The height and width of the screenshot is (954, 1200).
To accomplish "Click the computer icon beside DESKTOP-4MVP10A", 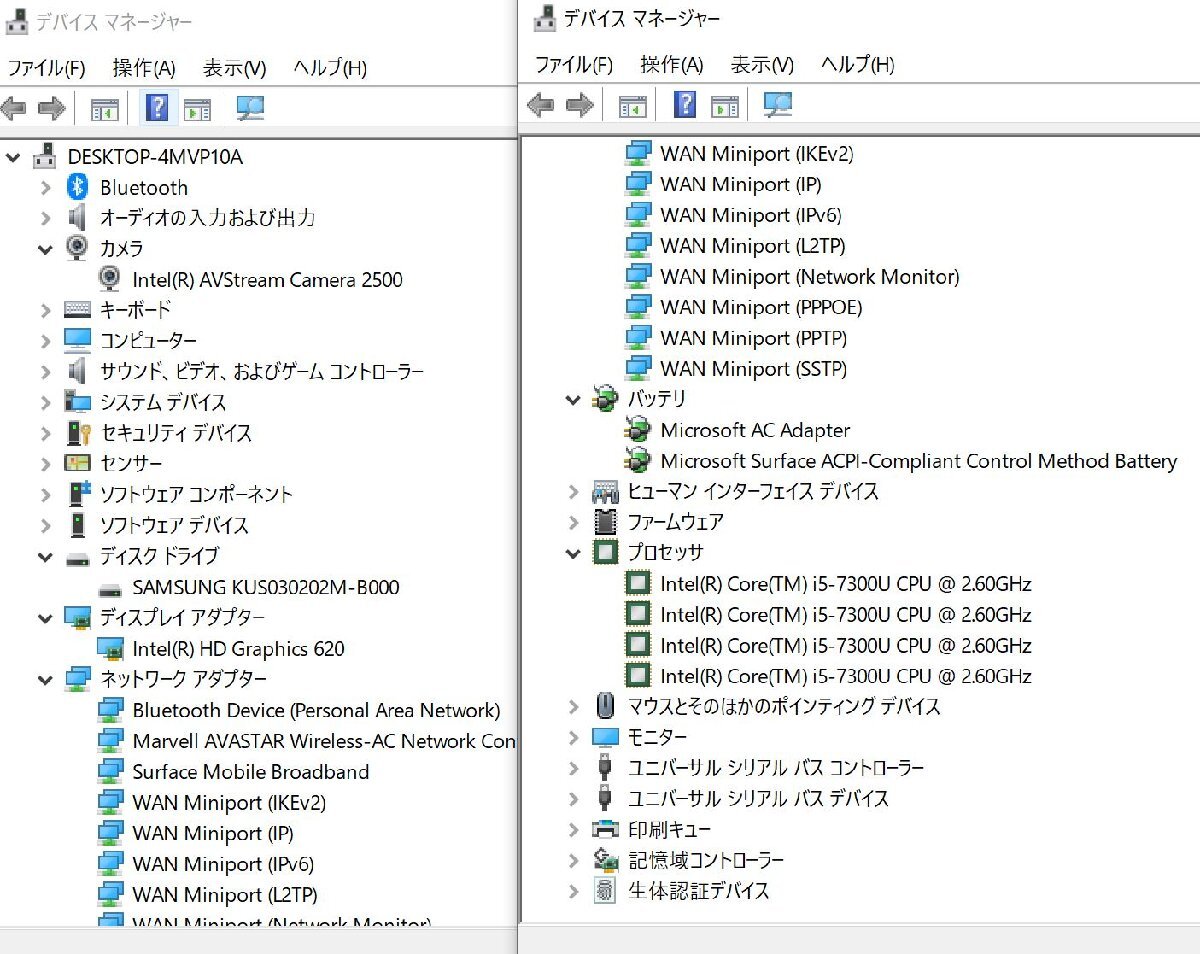I will [45, 156].
